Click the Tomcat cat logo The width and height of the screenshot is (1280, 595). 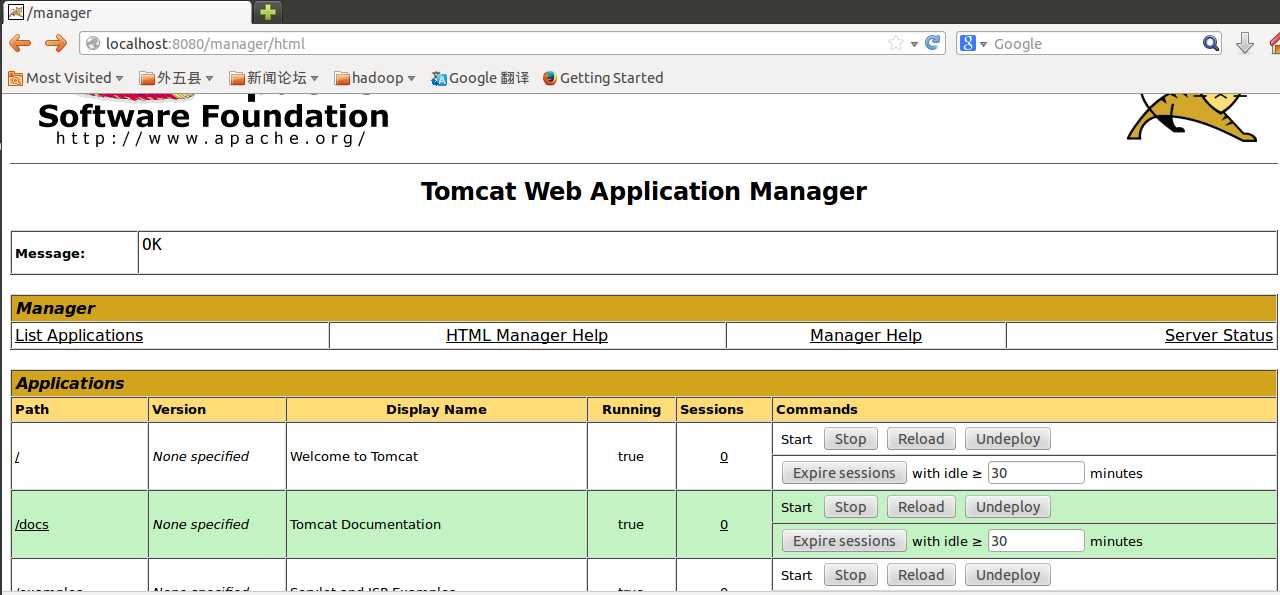pyautogui.click(x=1192, y=117)
